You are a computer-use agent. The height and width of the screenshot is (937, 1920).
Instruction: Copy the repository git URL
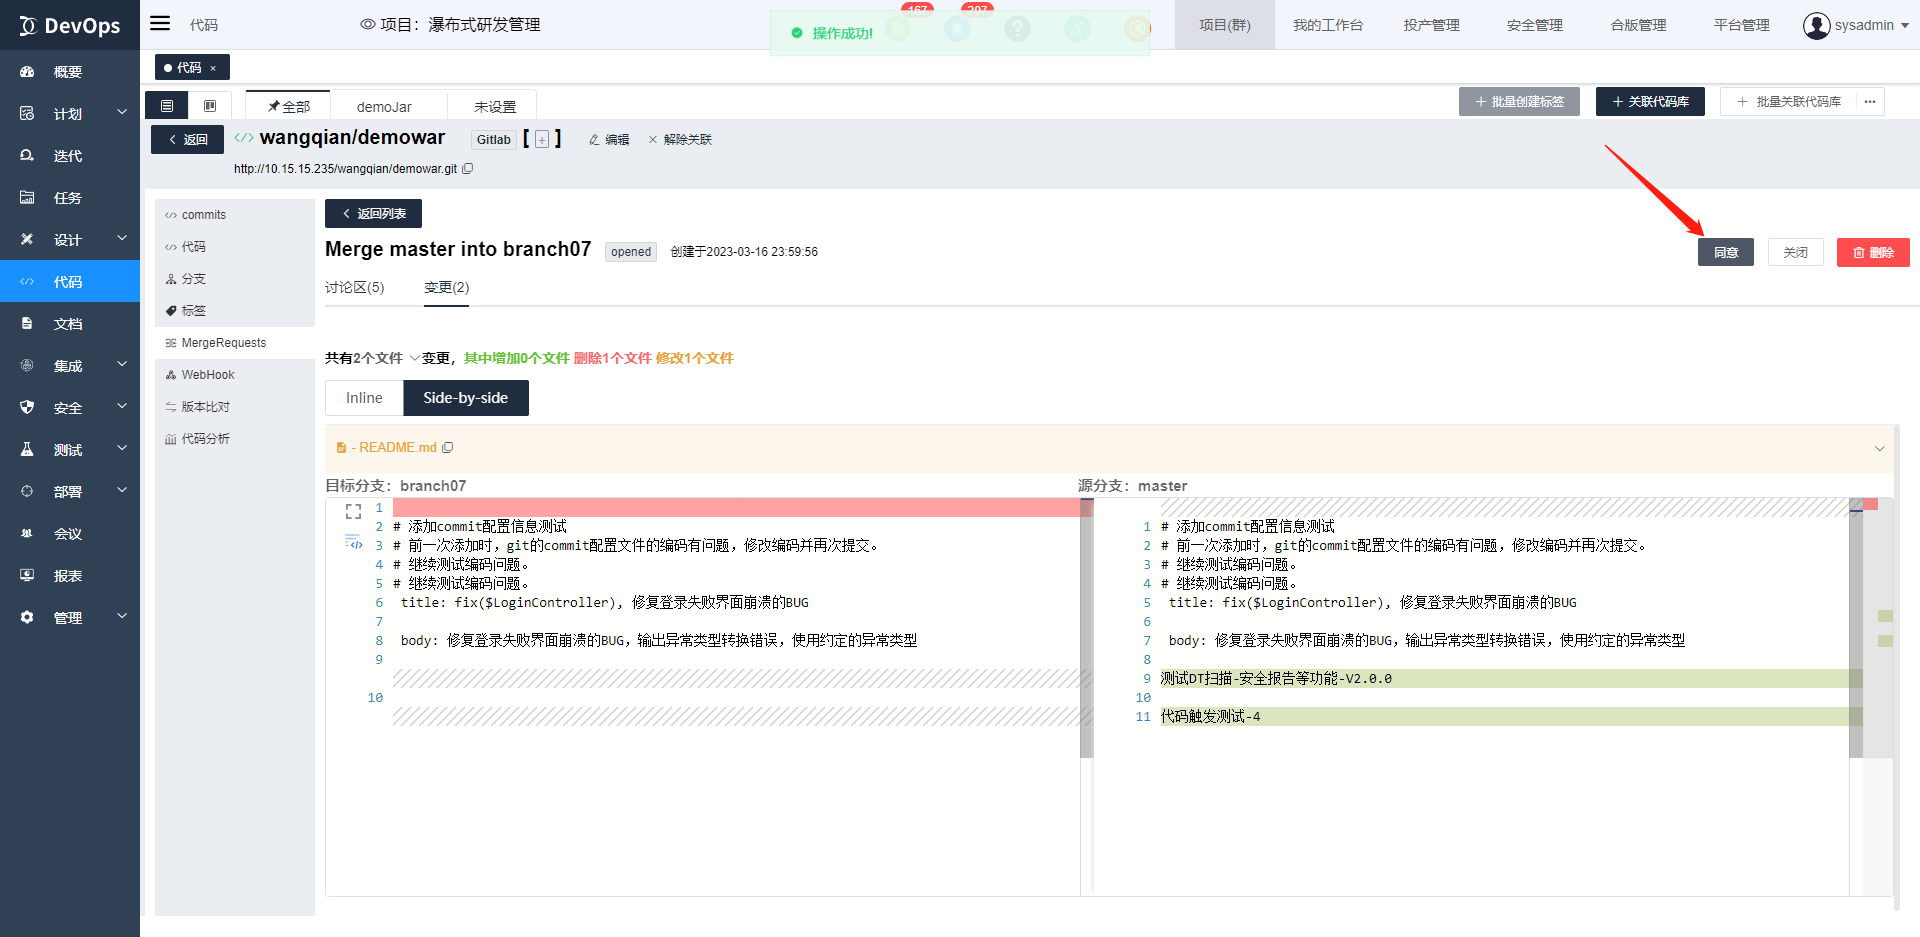[x=467, y=169]
